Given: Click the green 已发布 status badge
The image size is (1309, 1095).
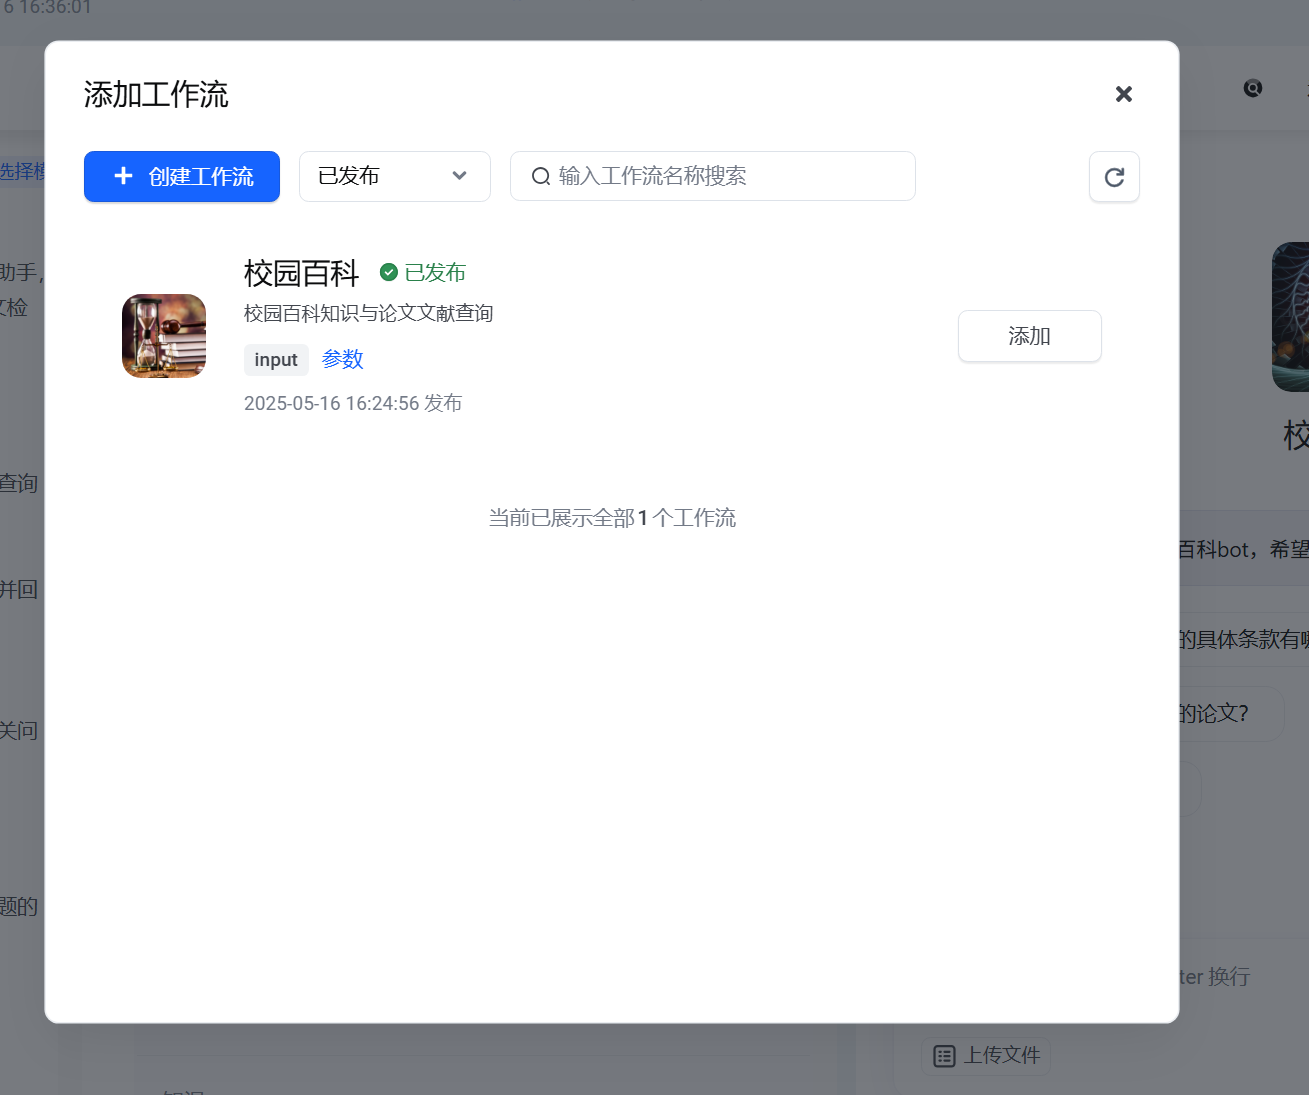Looking at the screenshot, I should point(423,272).
